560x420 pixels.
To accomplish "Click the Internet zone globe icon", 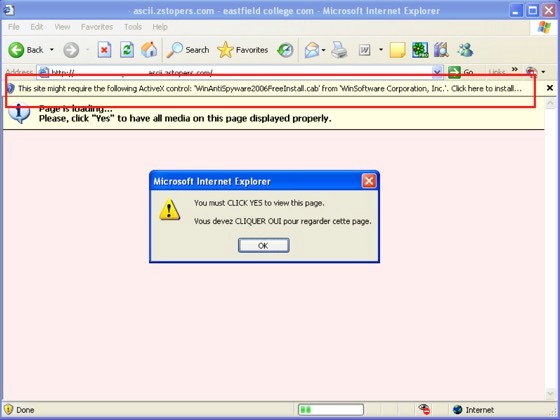I will 457,410.
